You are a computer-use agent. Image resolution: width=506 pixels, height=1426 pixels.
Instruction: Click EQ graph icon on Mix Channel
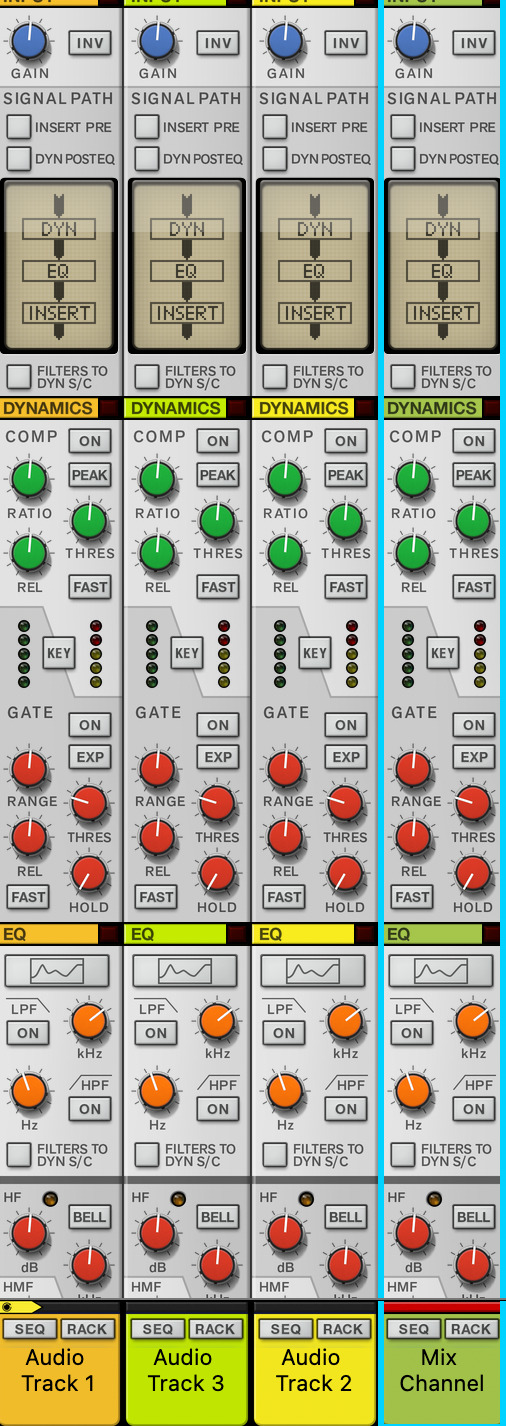click(x=441, y=970)
